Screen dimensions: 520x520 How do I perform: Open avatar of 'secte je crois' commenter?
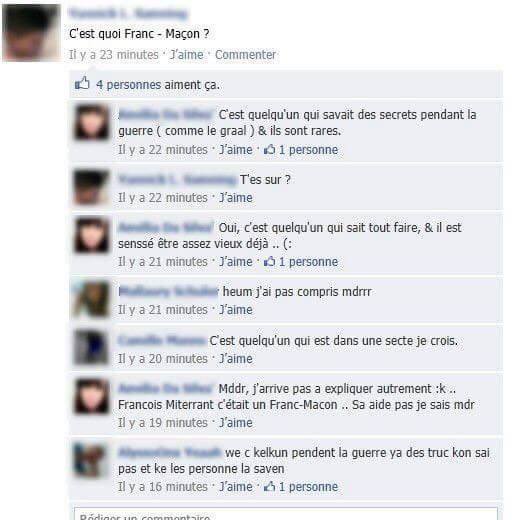pyautogui.click(x=91, y=347)
